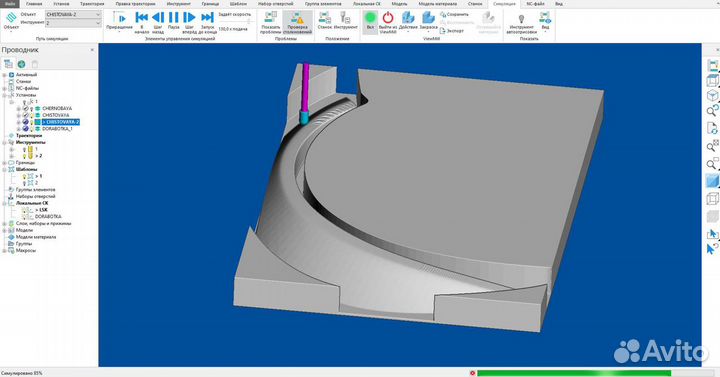Click the wireframe view icon in the view toolbar
Image resolution: width=720 pixels, height=377 pixels.
(x=712, y=199)
